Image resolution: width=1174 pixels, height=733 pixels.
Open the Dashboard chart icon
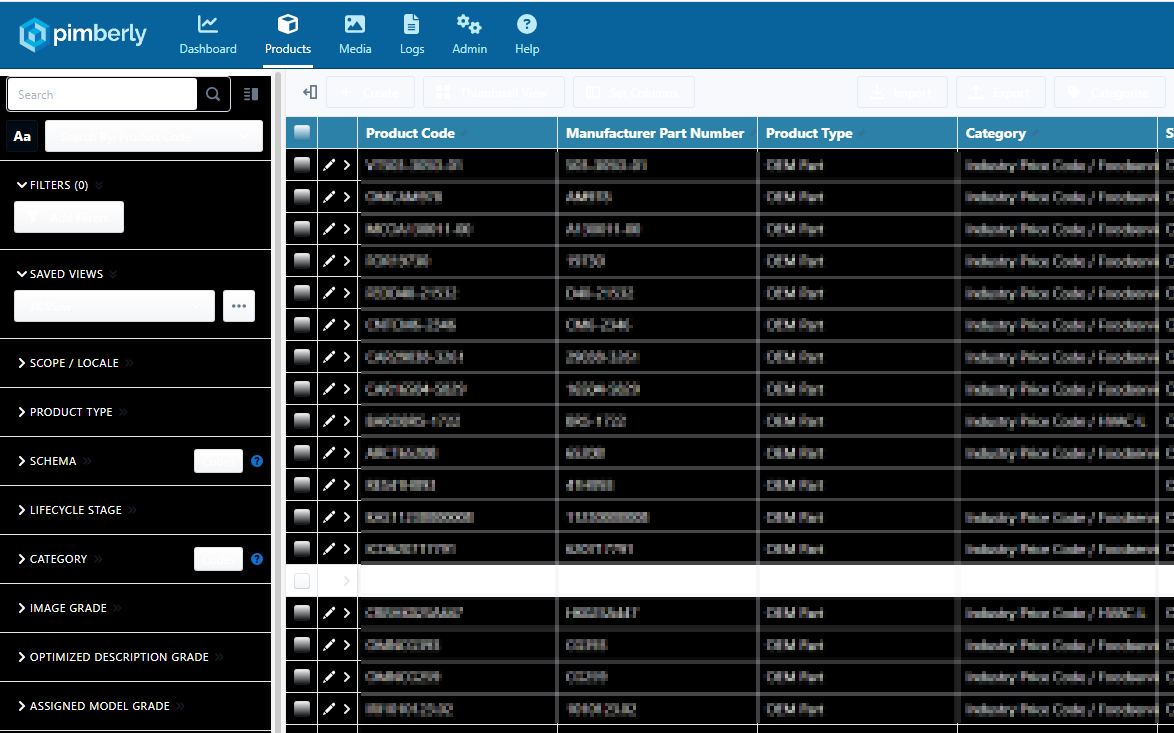pyautogui.click(x=208, y=25)
